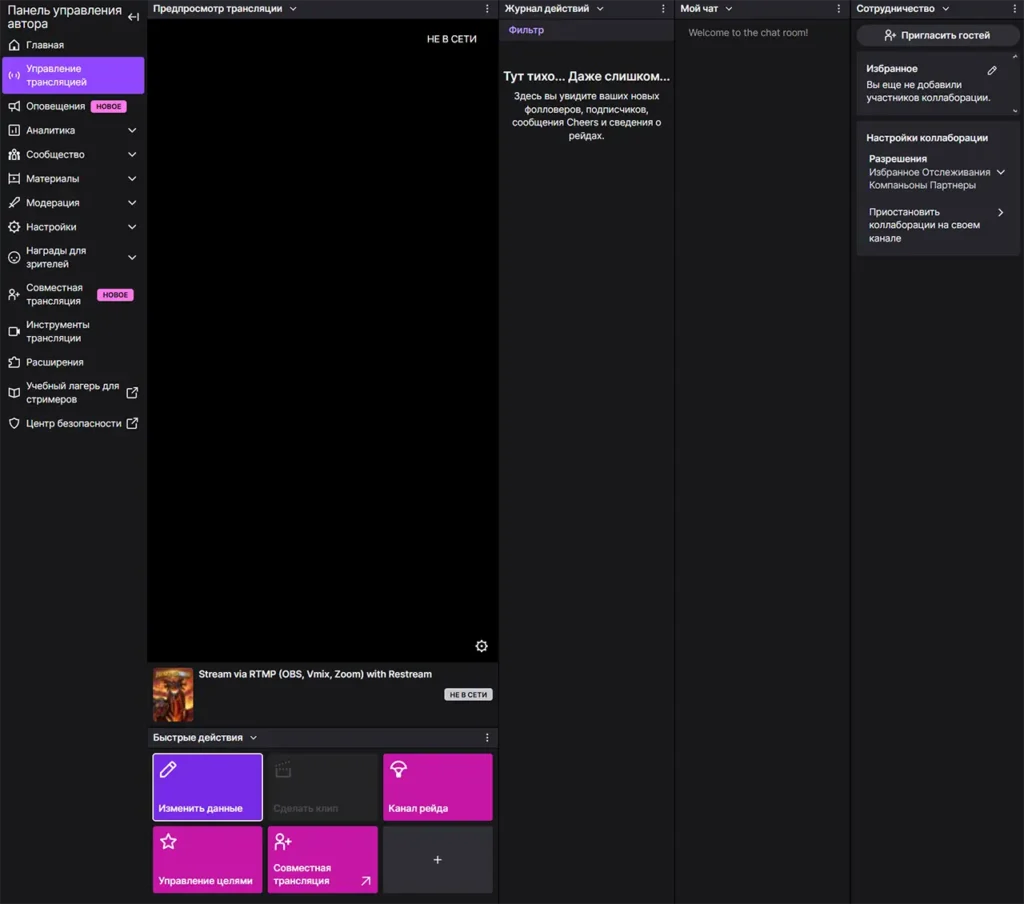Open the Журнал действий three-dot options menu
1024x904 pixels.
[663, 9]
